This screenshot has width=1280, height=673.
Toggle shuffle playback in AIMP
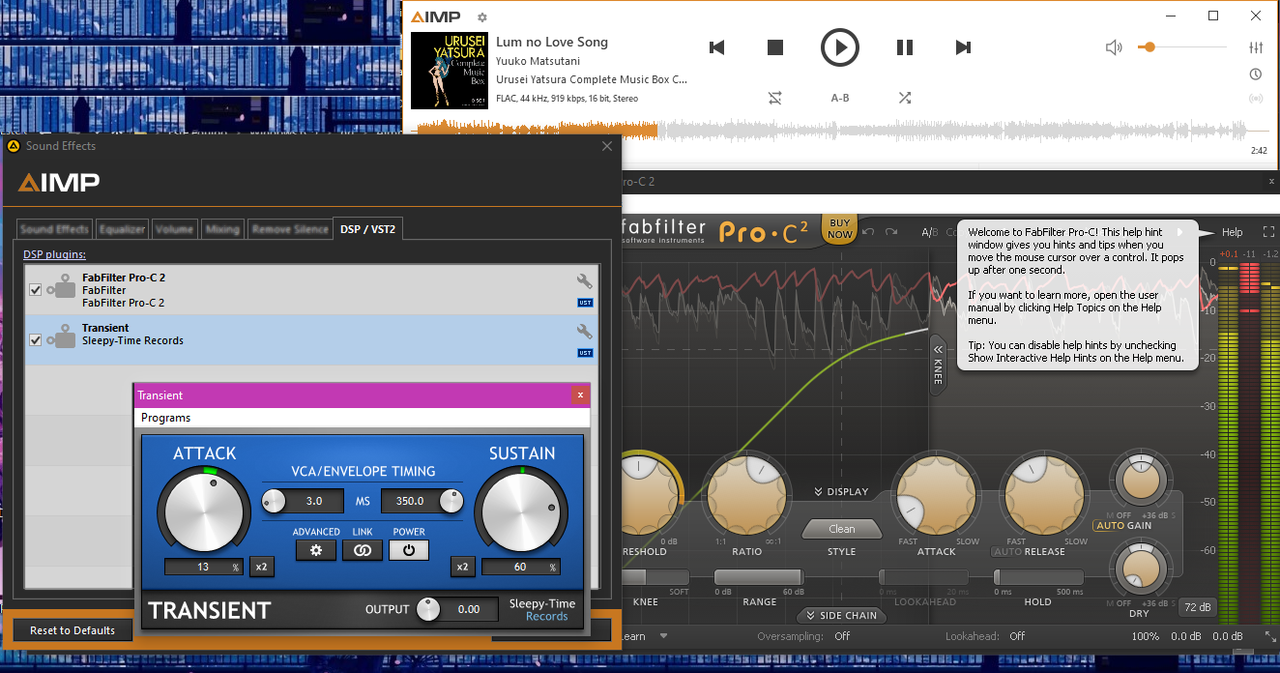pos(904,98)
